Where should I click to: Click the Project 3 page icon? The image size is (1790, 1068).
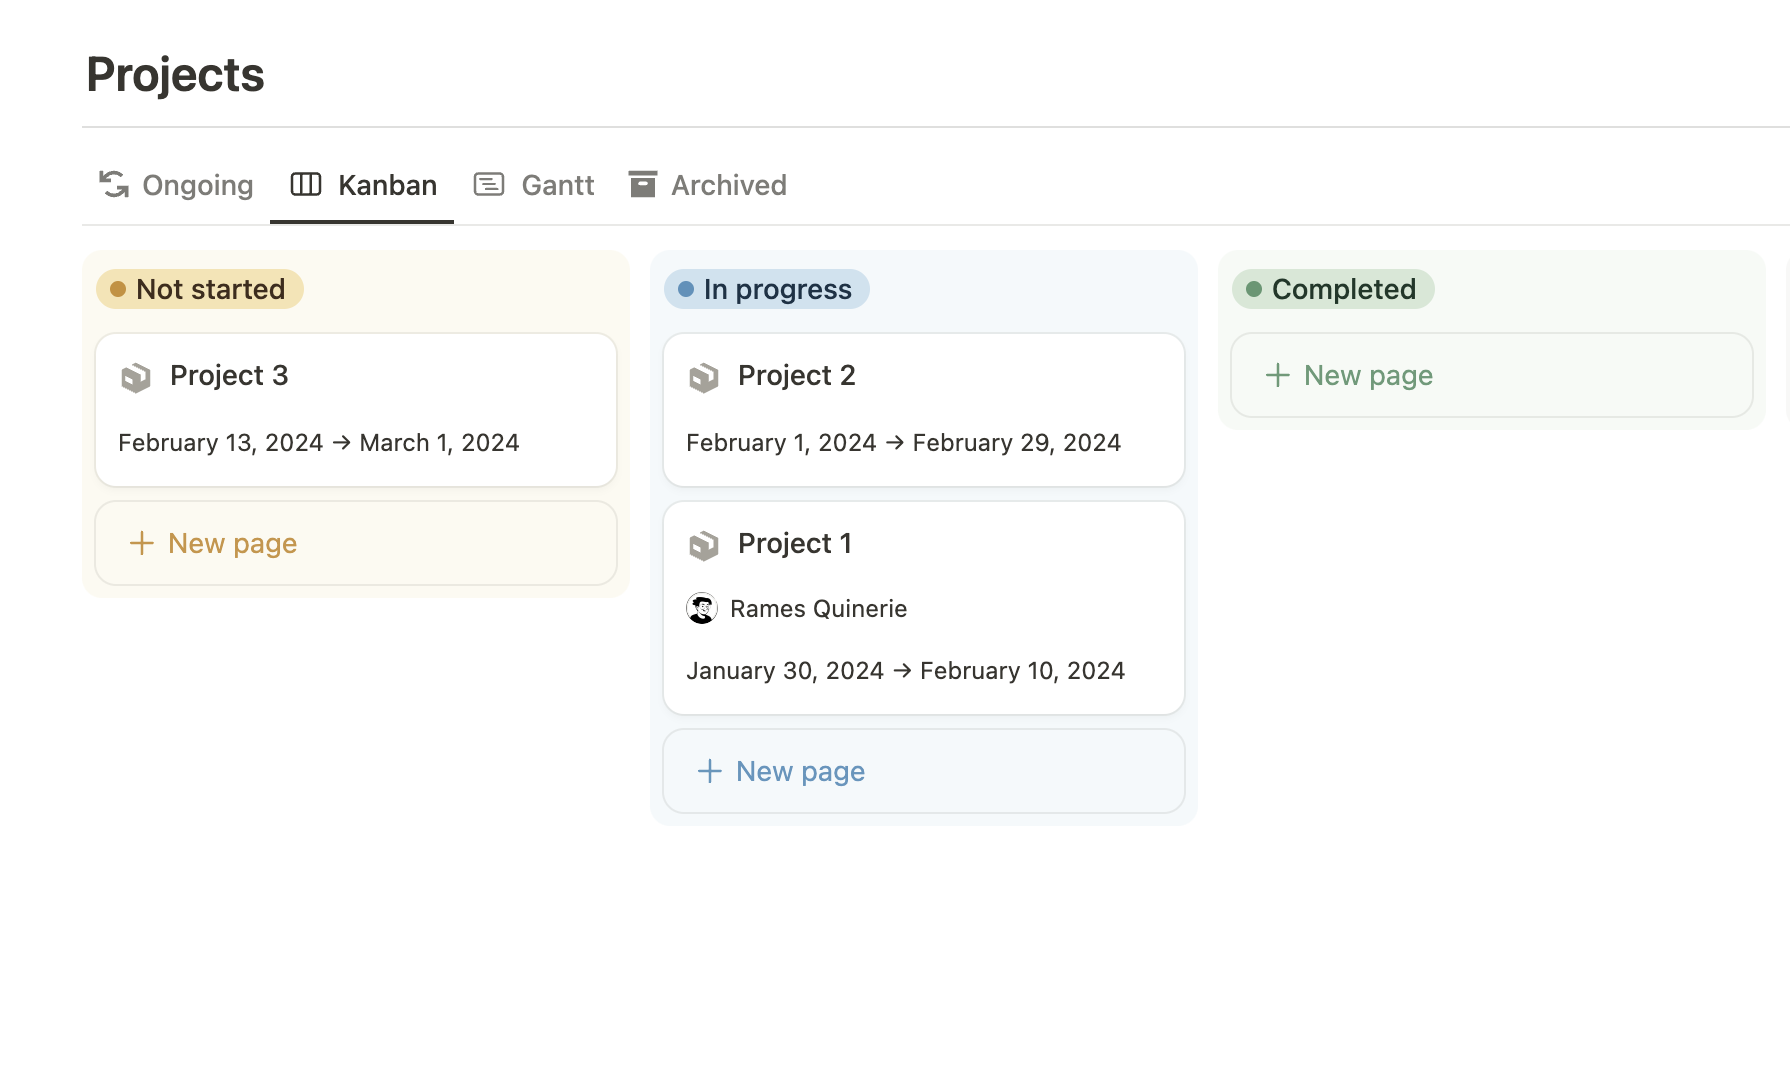(136, 377)
